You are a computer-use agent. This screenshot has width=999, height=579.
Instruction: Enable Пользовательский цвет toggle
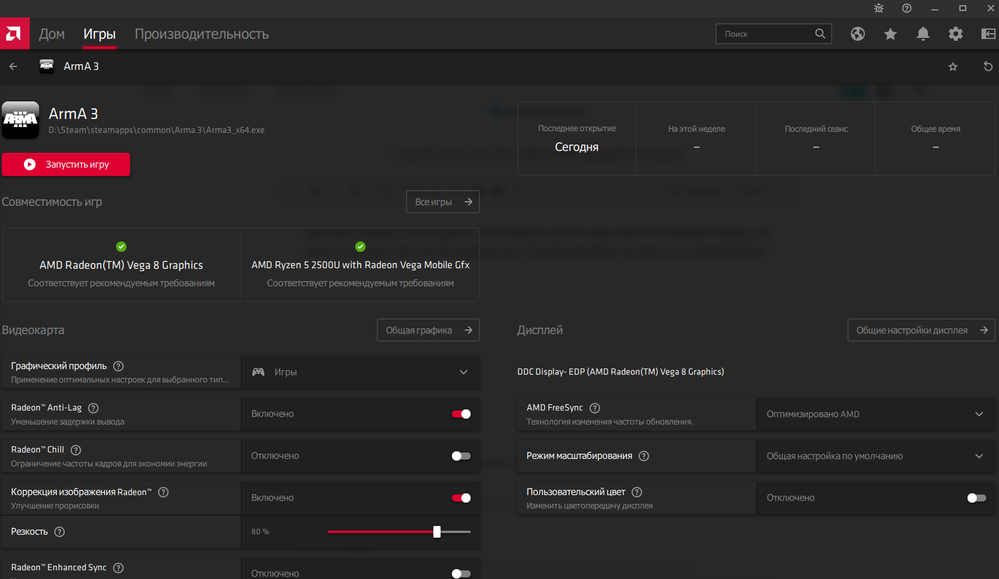pos(976,498)
